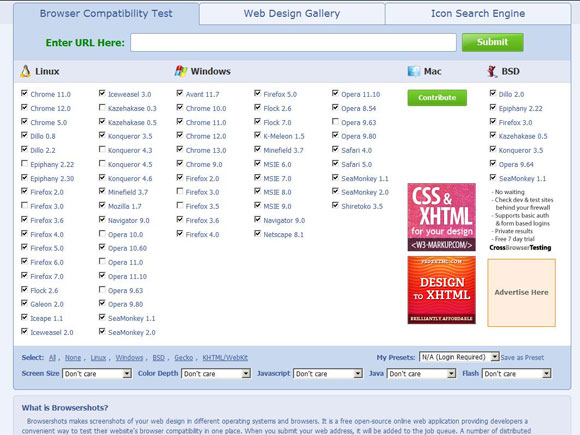Viewport: 580px width, 435px height.
Task: Check Linux Kazehakase 0.3 checkbox
Action: coord(102,107)
